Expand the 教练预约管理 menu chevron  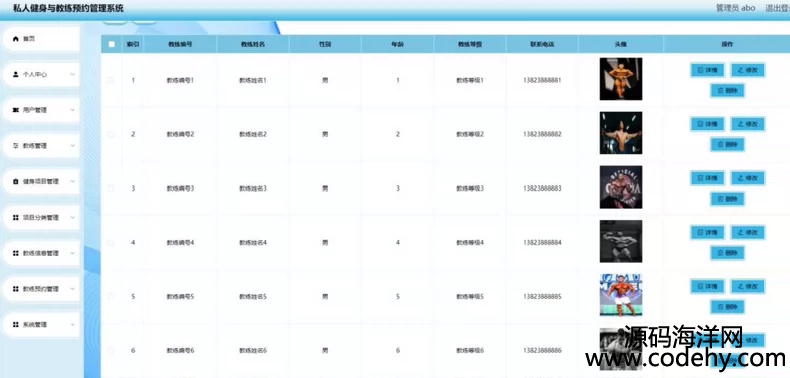coord(73,289)
